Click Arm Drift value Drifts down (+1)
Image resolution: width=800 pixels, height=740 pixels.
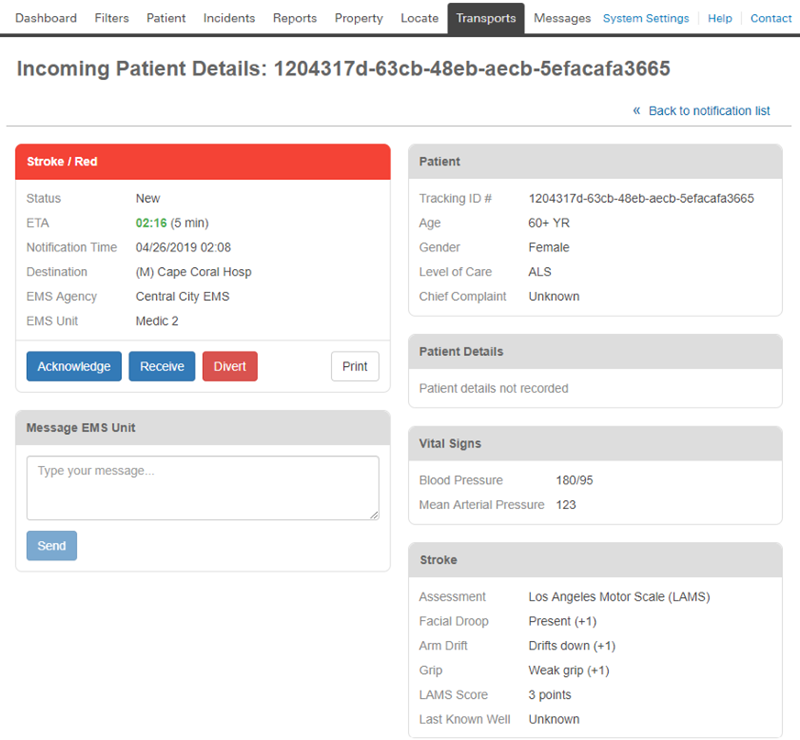pyautogui.click(x=572, y=646)
